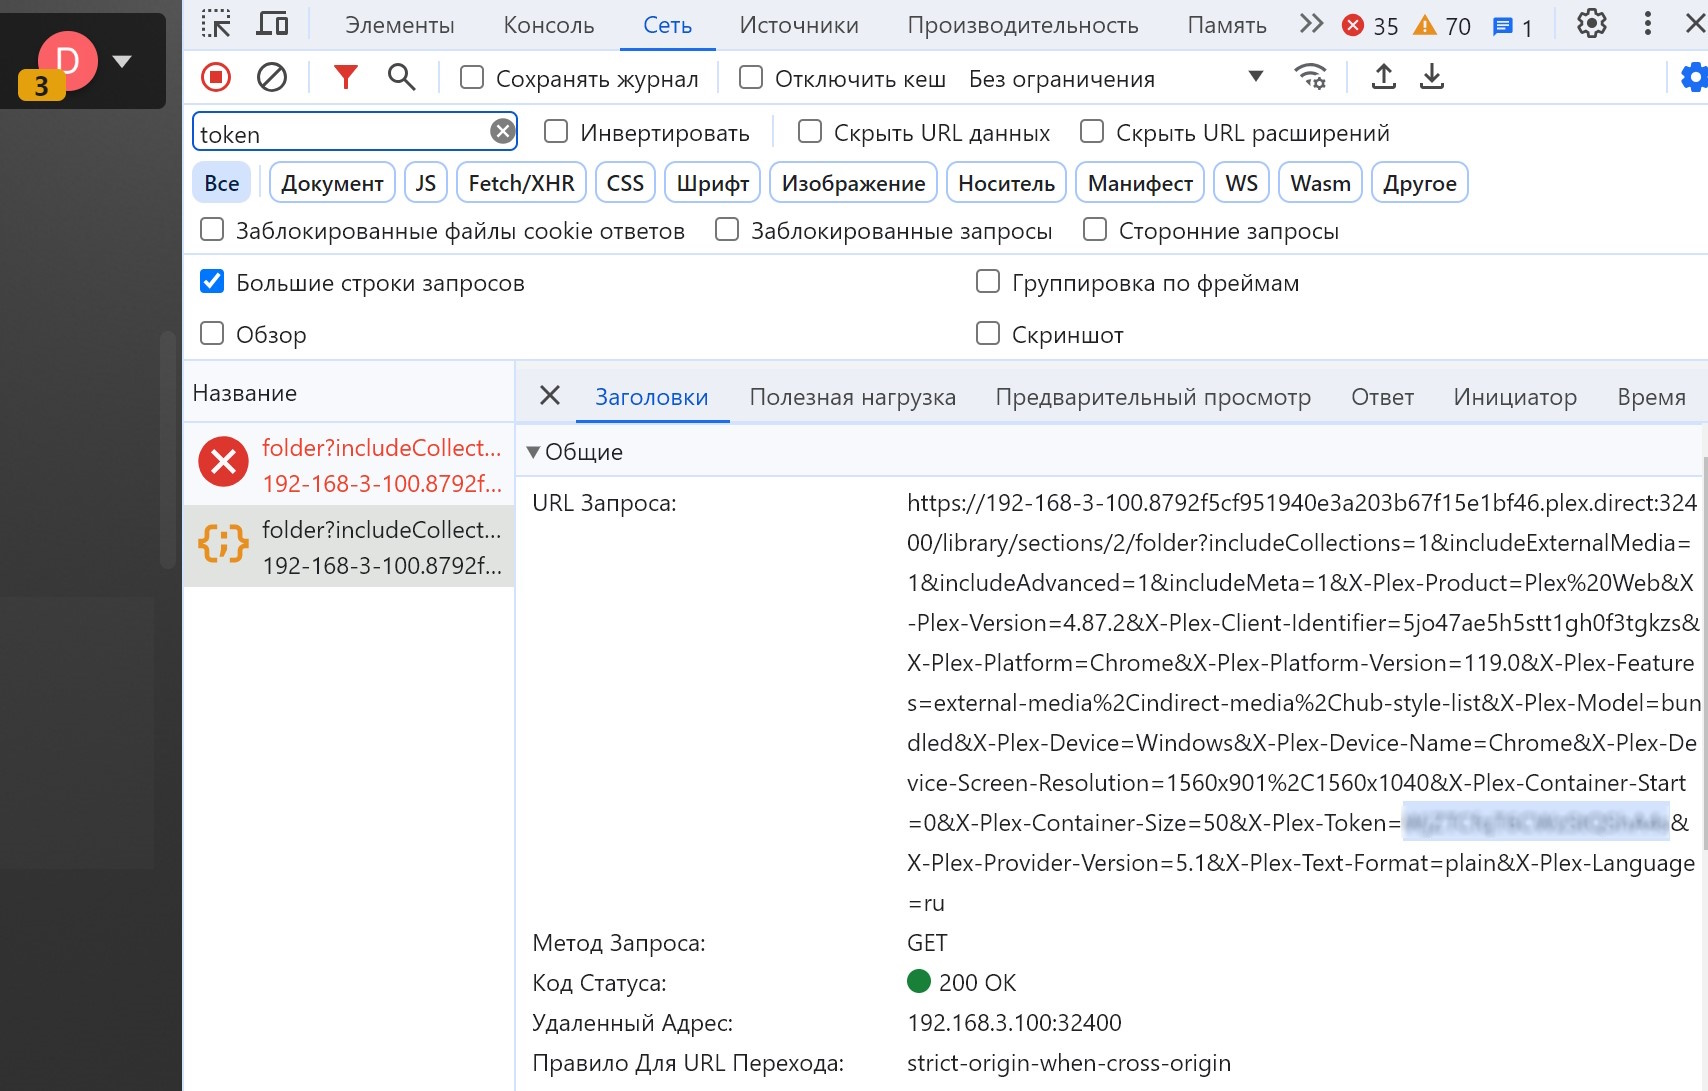Filter by Fetch/XHR type

[x=521, y=183]
